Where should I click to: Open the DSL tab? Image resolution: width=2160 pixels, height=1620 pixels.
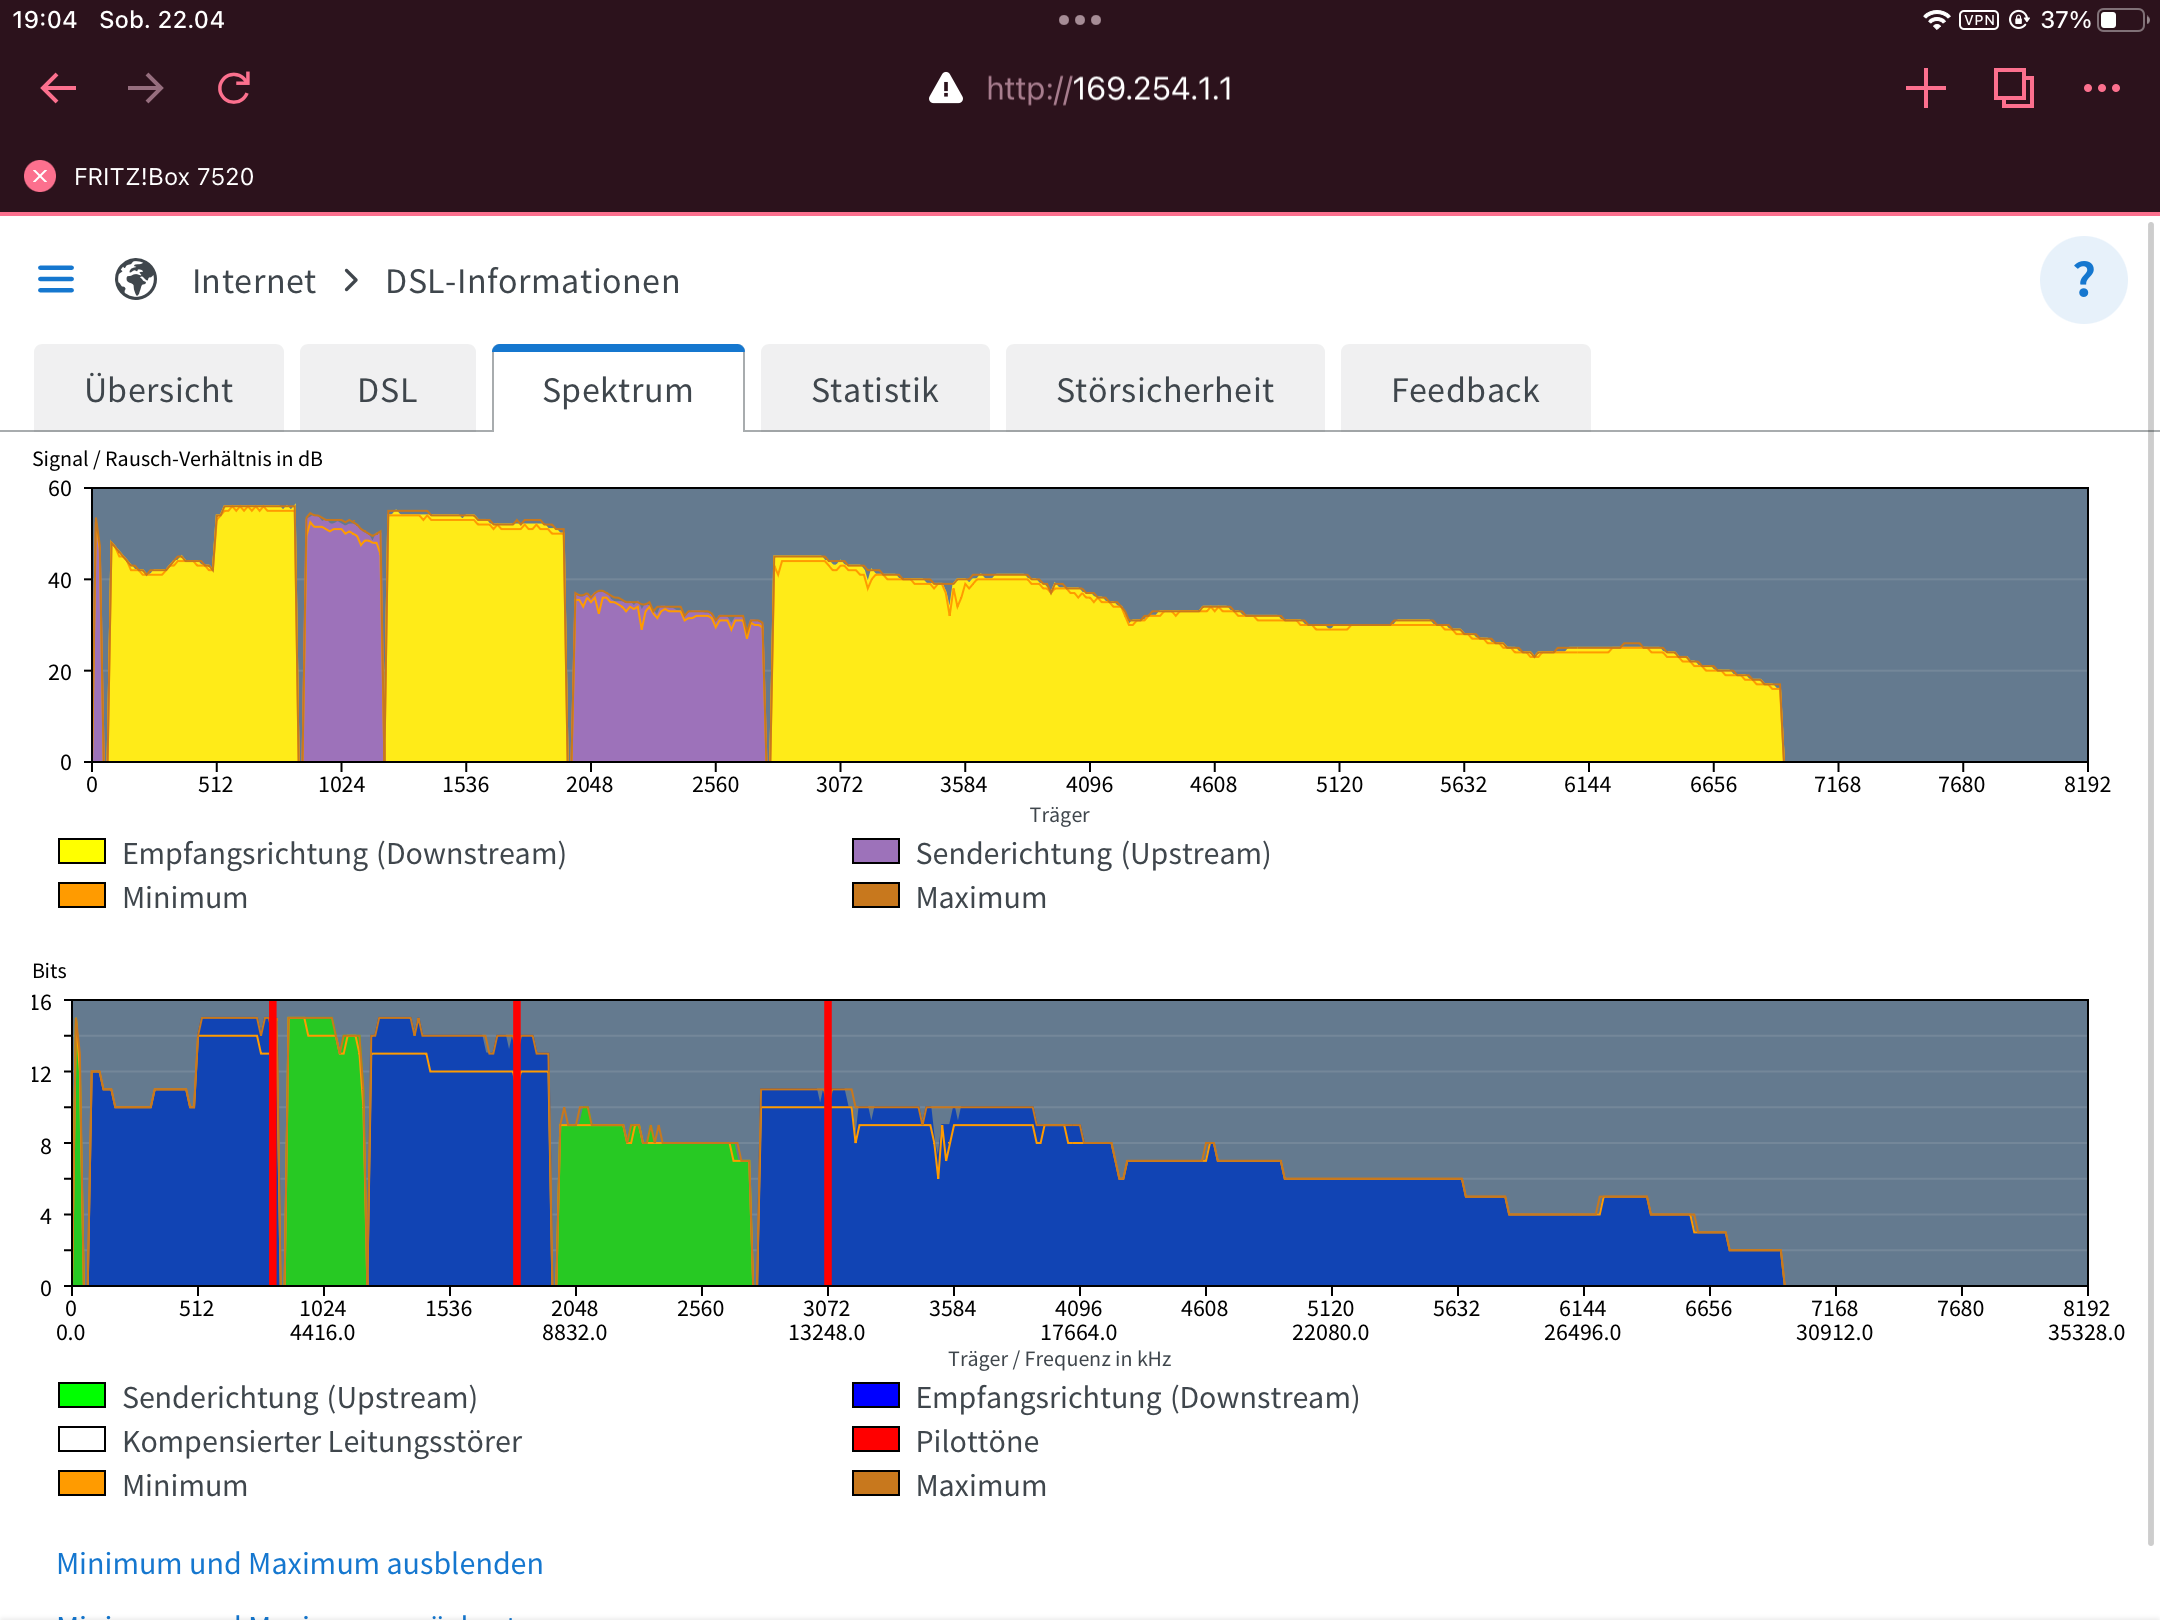387,390
